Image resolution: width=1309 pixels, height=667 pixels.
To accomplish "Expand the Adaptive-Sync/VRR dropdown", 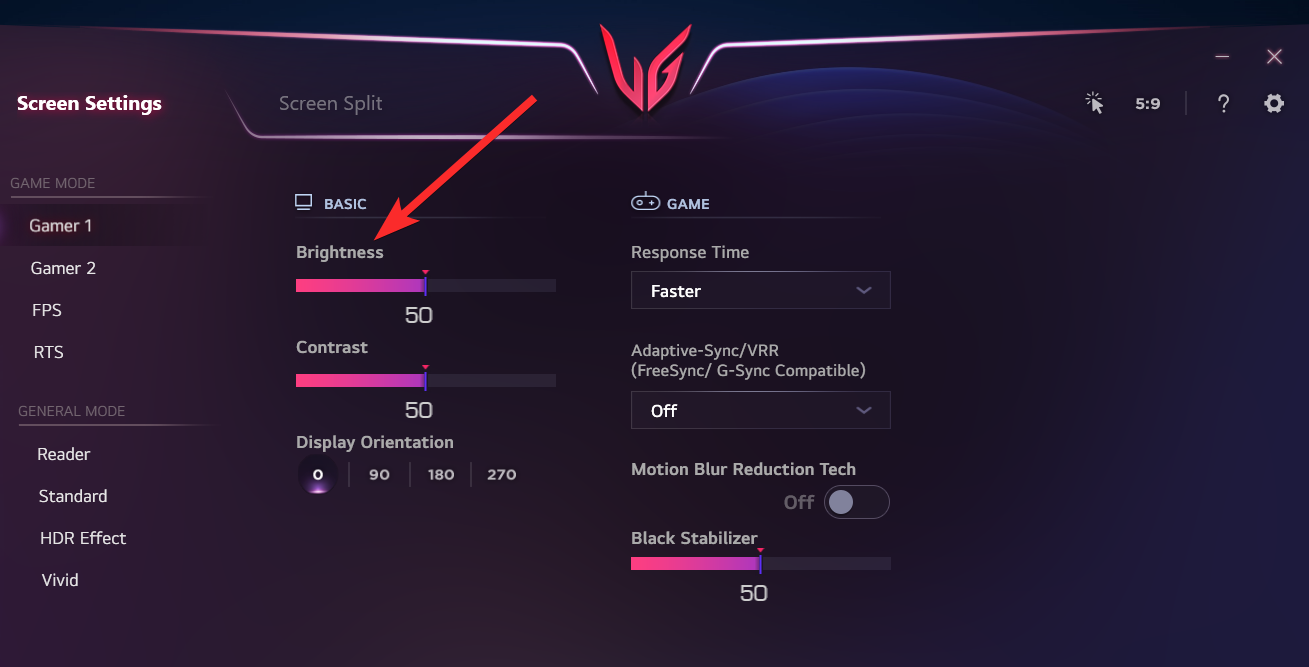I will 760,410.
